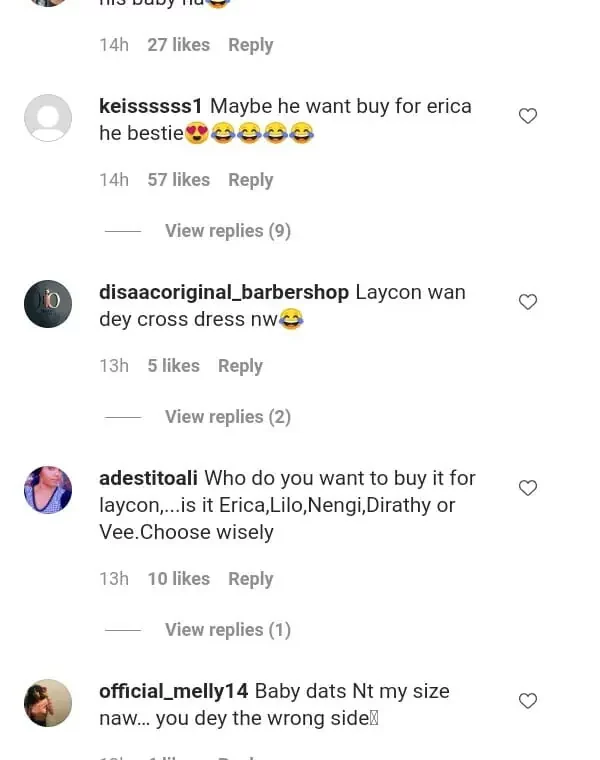Go to official_melly14's profile via username
Image resolution: width=600 pixels, height=760 pixels.
[173, 691]
